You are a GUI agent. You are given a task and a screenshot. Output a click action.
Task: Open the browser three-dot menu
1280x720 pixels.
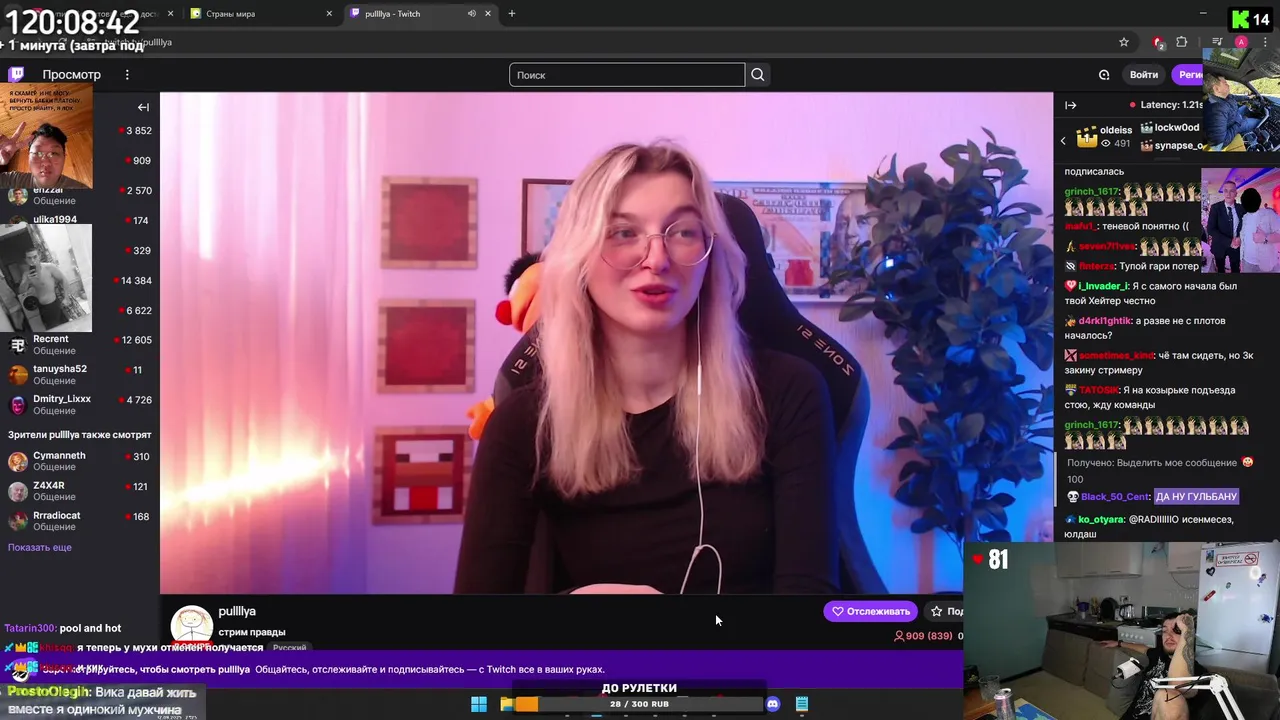(1263, 42)
